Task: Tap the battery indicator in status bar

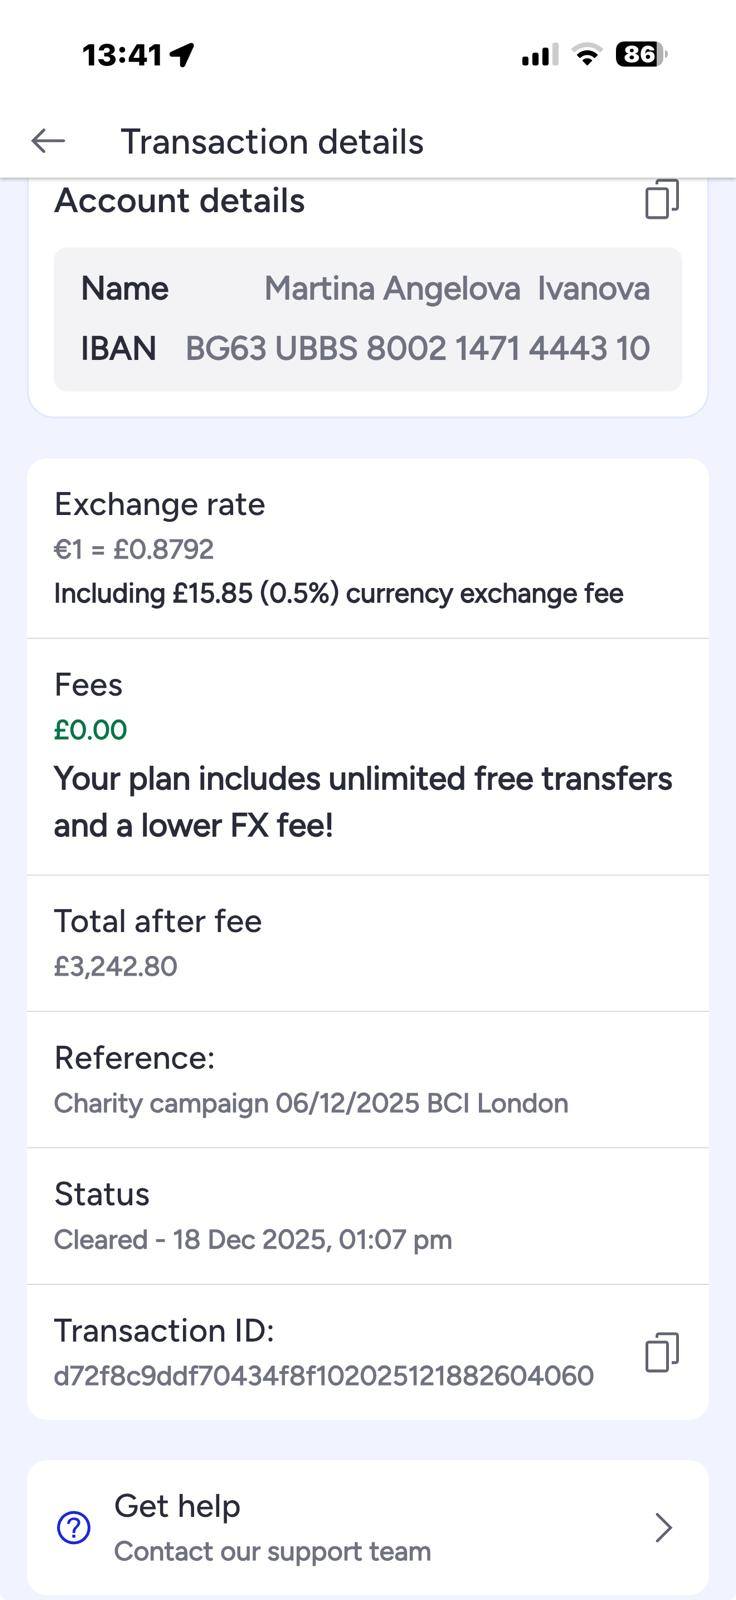Action: point(641,54)
